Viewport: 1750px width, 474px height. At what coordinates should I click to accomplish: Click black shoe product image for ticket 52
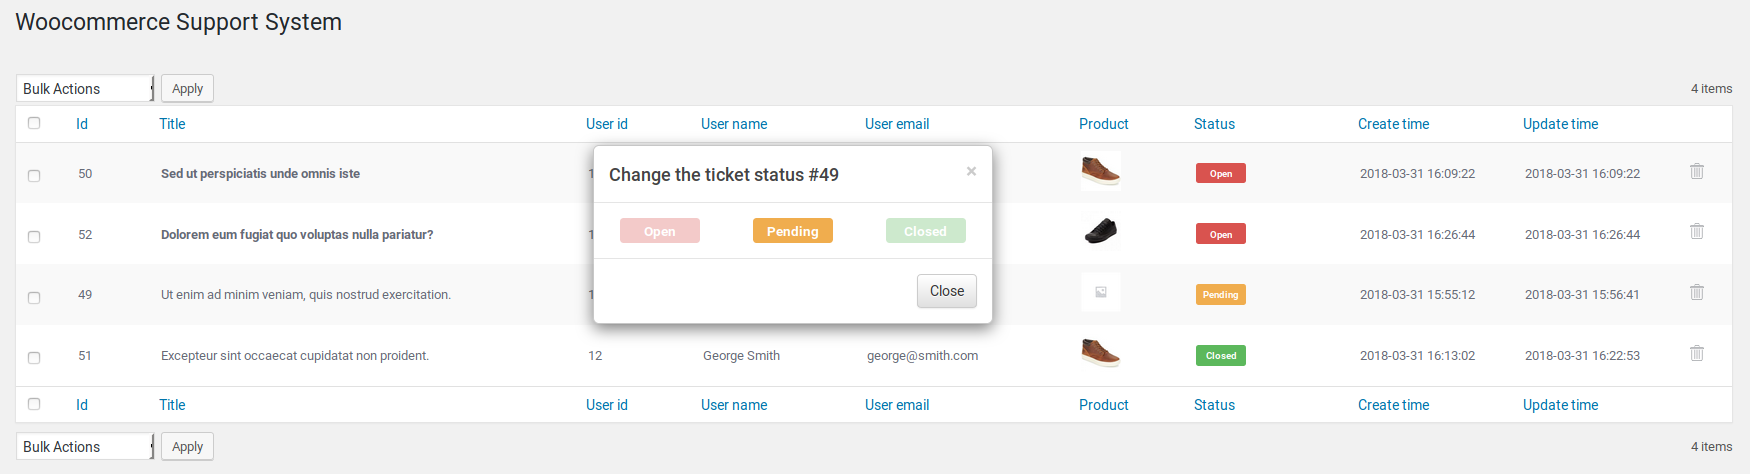coord(1100,232)
